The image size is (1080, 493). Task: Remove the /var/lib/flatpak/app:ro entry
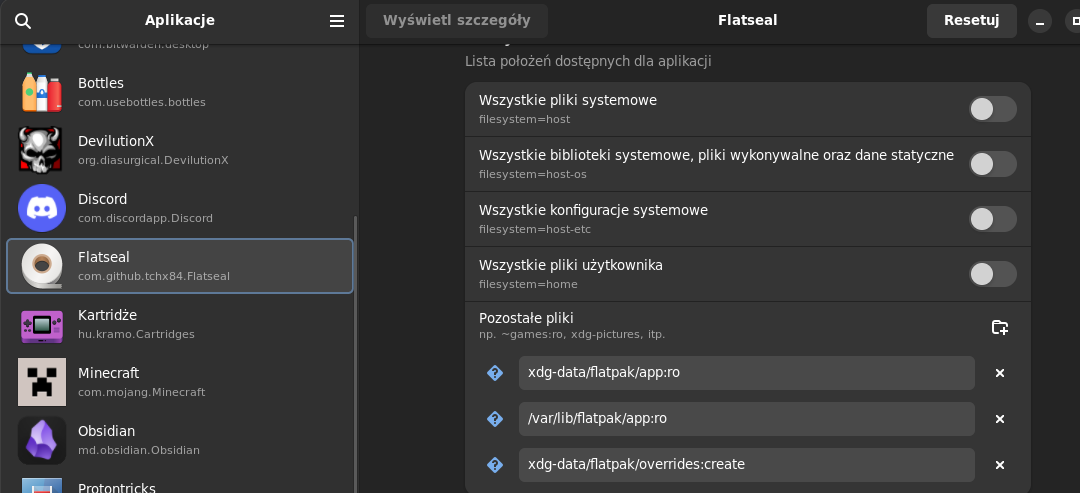999,419
